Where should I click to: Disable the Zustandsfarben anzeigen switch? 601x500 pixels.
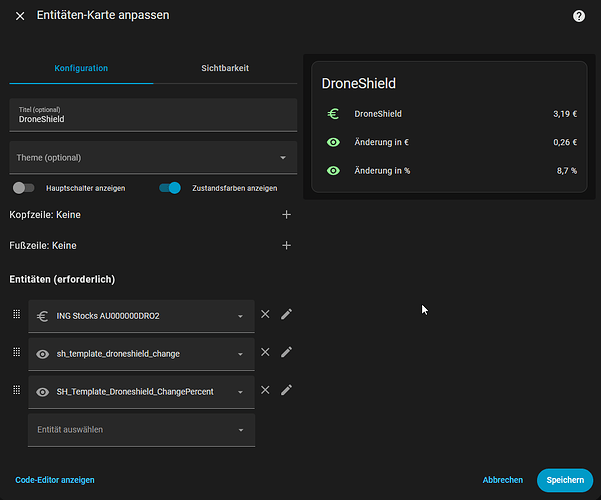pos(170,188)
